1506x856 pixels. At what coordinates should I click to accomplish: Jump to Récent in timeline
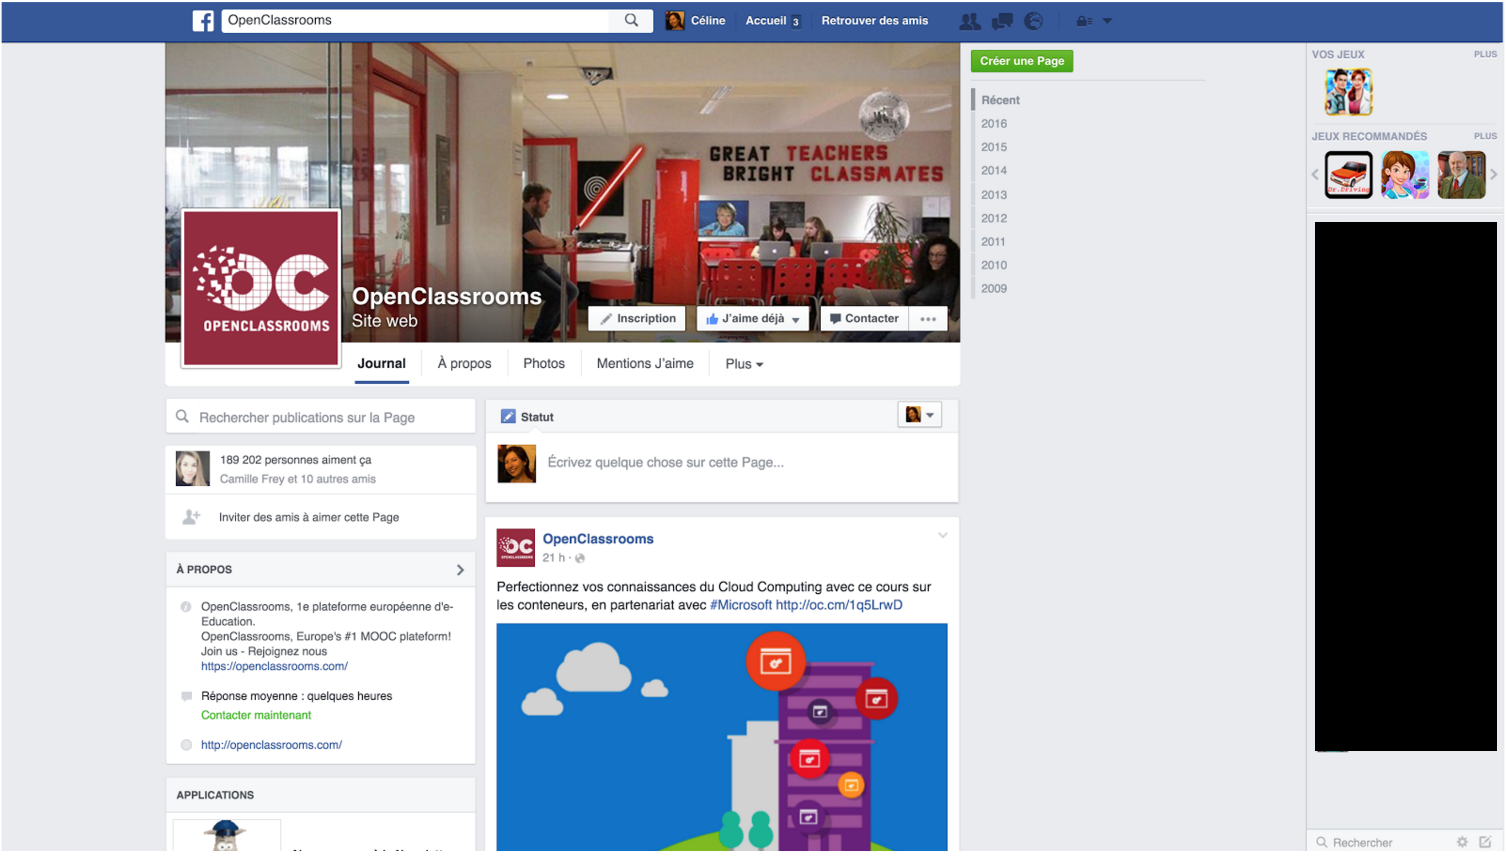pyautogui.click(x=1000, y=100)
